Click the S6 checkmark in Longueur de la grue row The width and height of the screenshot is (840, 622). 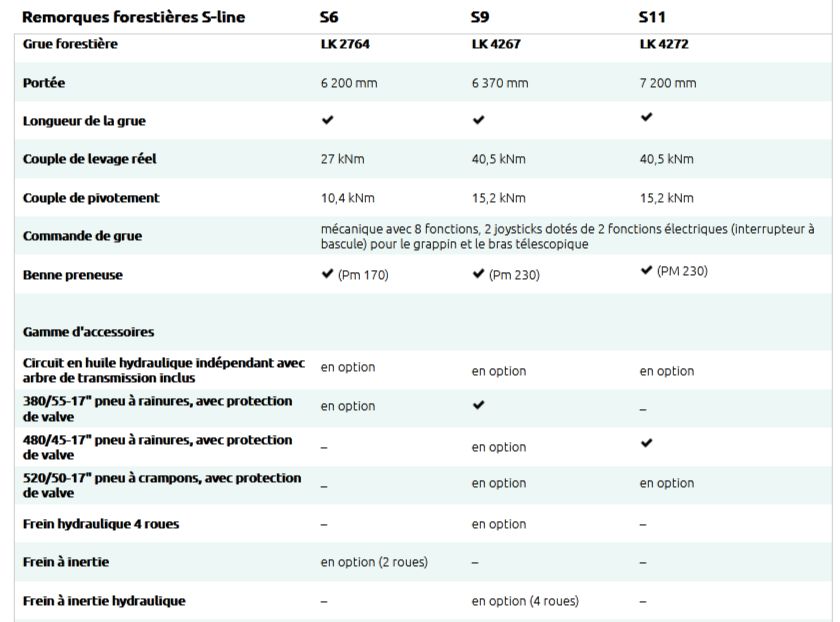pyautogui.click(x=327, y=120)
